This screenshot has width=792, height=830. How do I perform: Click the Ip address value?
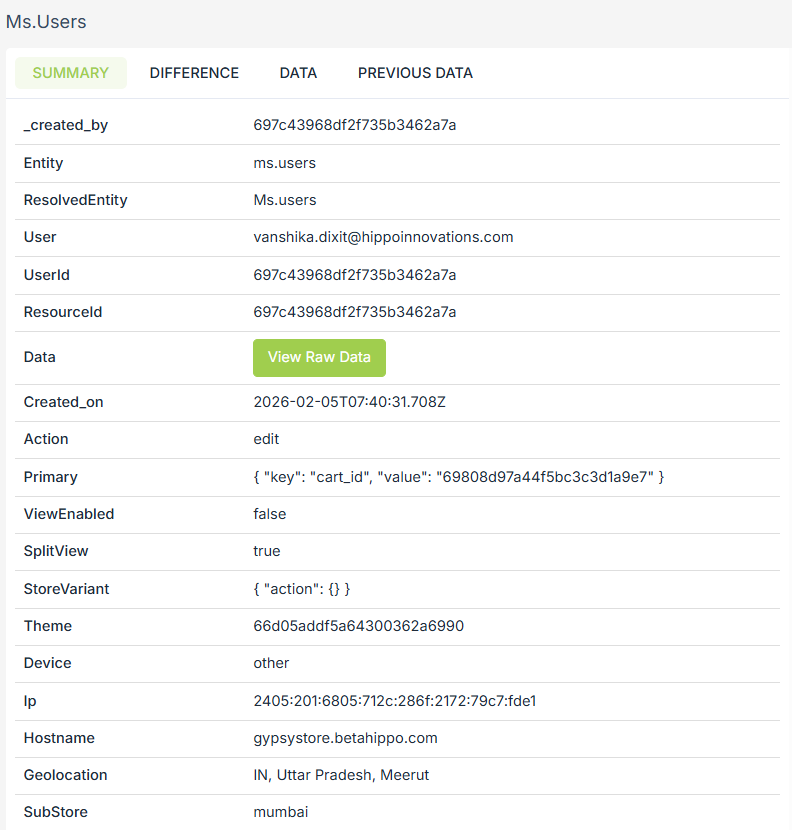(394, 701)
